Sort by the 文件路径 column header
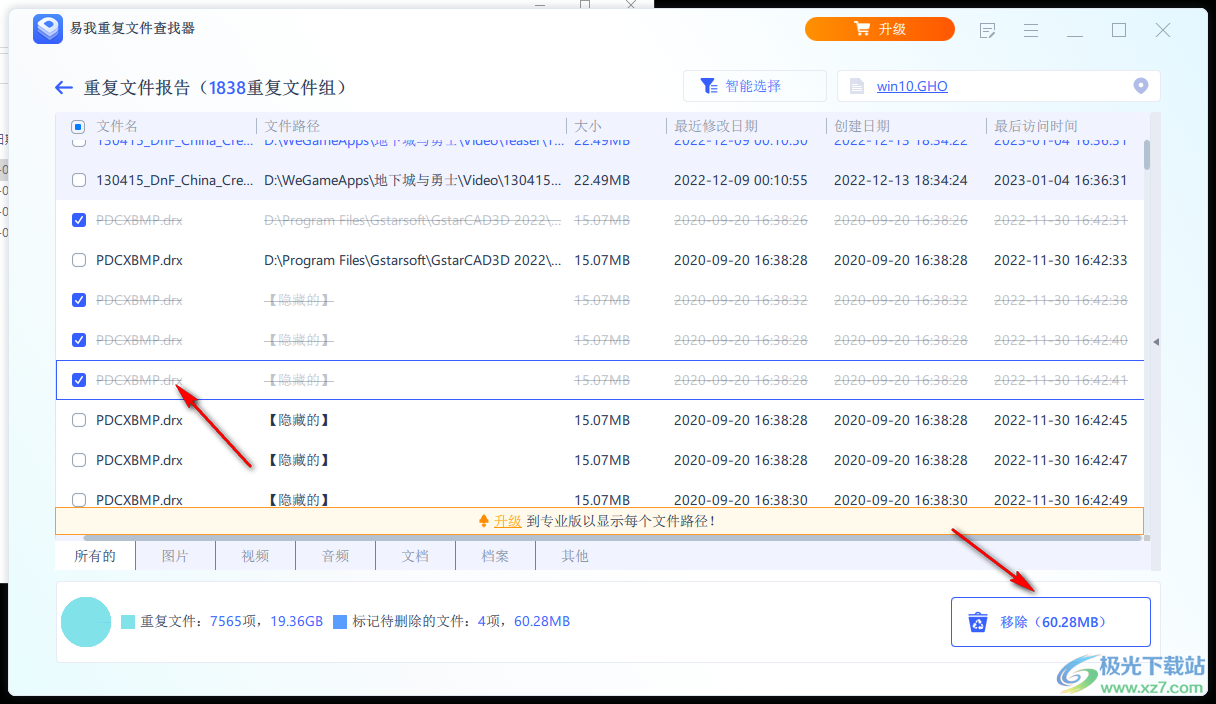Image resolution: width=1216 pixels, height=704 pixels. [292, 126]
